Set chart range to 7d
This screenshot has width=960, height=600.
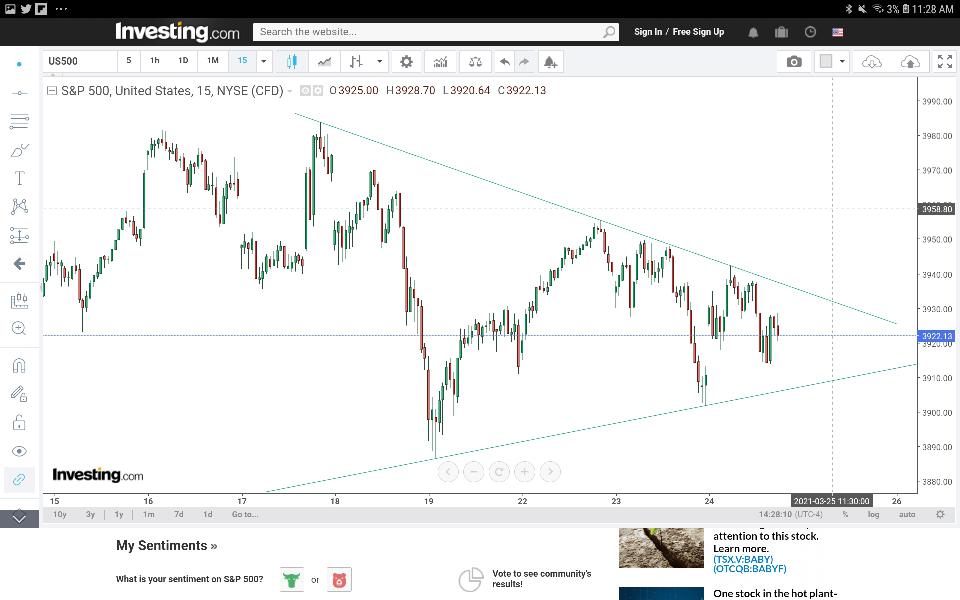pyautogui.click(x=179, y=514)
